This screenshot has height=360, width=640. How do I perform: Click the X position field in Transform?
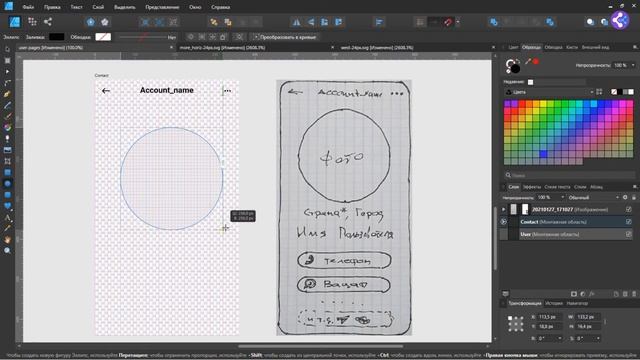549,317
